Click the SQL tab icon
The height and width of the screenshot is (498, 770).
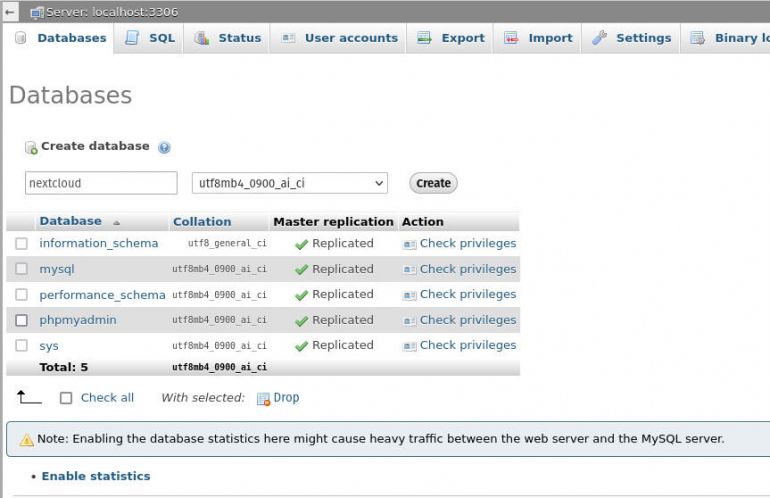pyautogui.click(x=132, y=38)
